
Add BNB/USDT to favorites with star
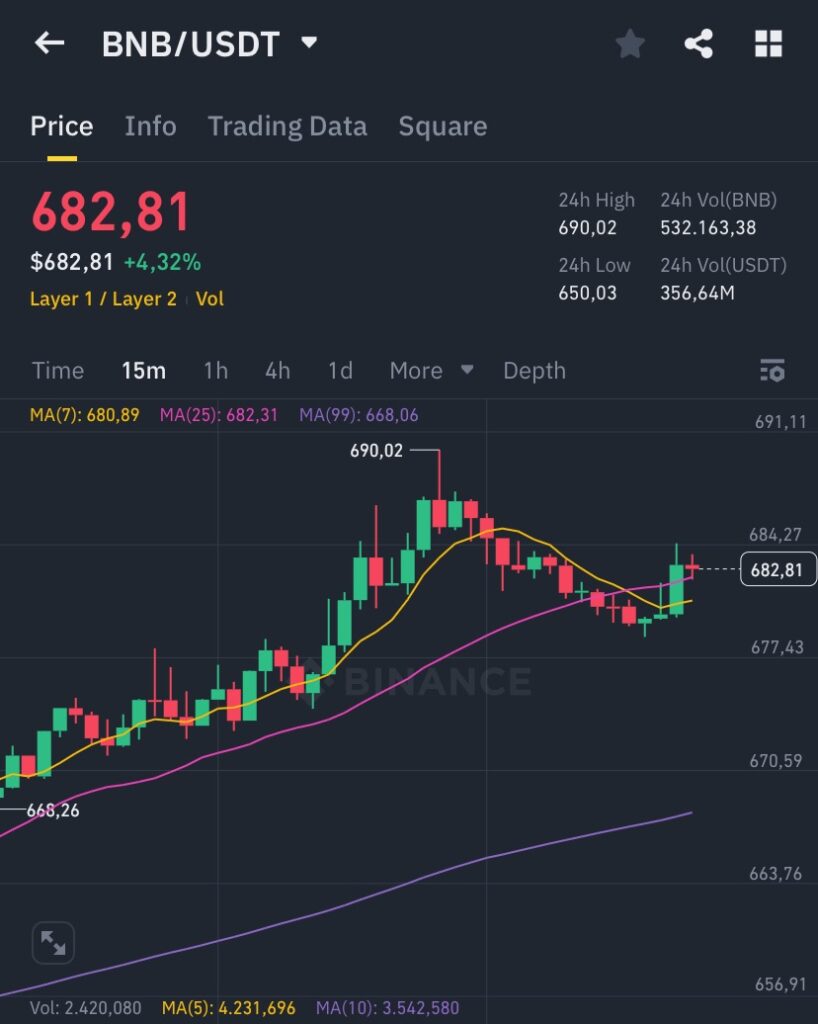point(630,44)
